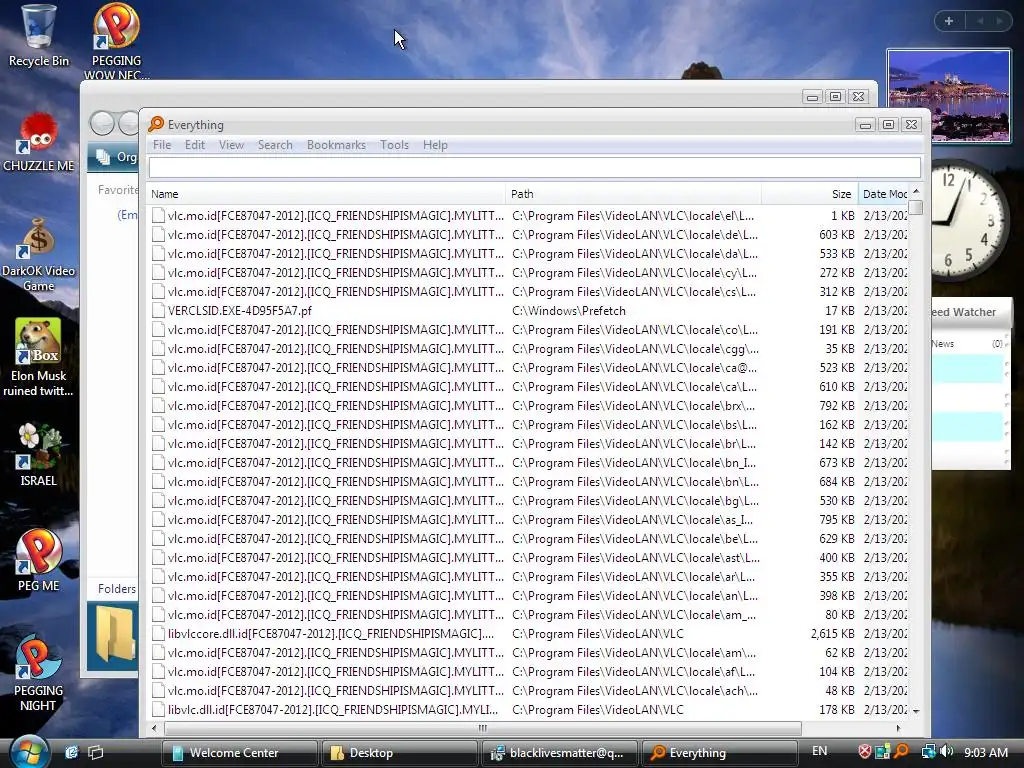The width and height of the screenshot is (1024, 768).
Task: Click size cell 792 KB
Action: tap(837, 406)
